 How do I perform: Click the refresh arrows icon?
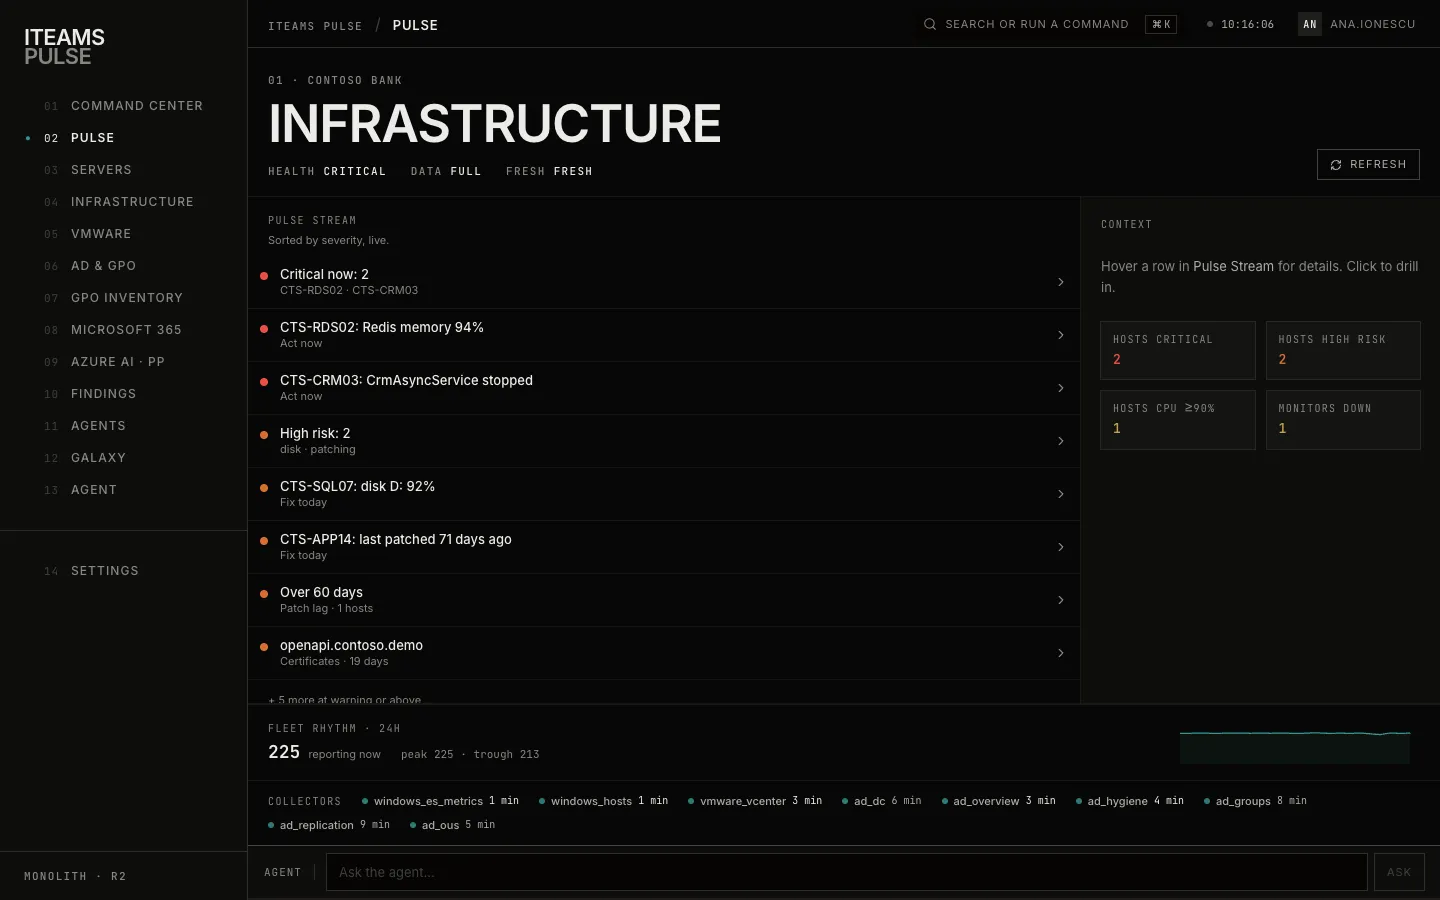point(1336,165)
